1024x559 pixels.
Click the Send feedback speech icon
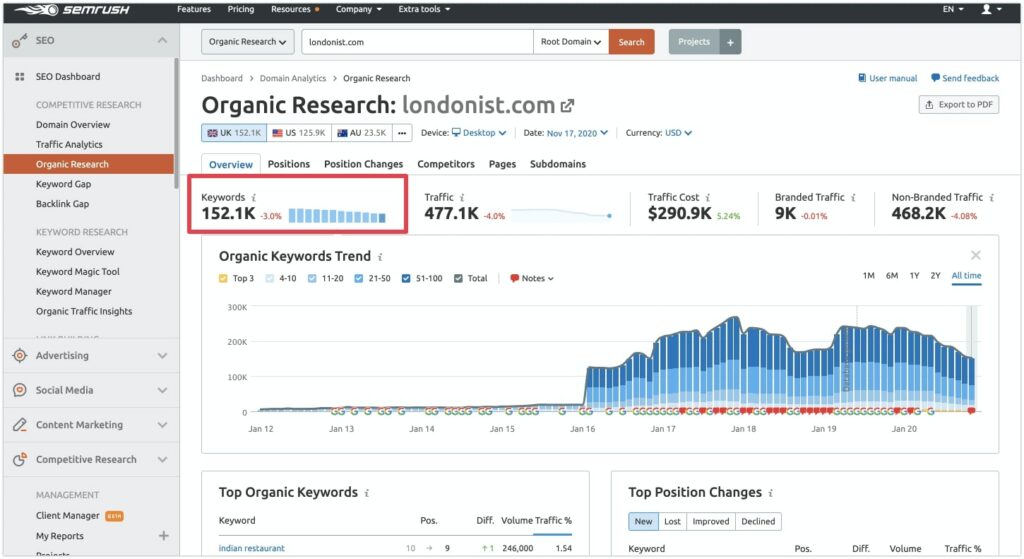tap(935, 78)
